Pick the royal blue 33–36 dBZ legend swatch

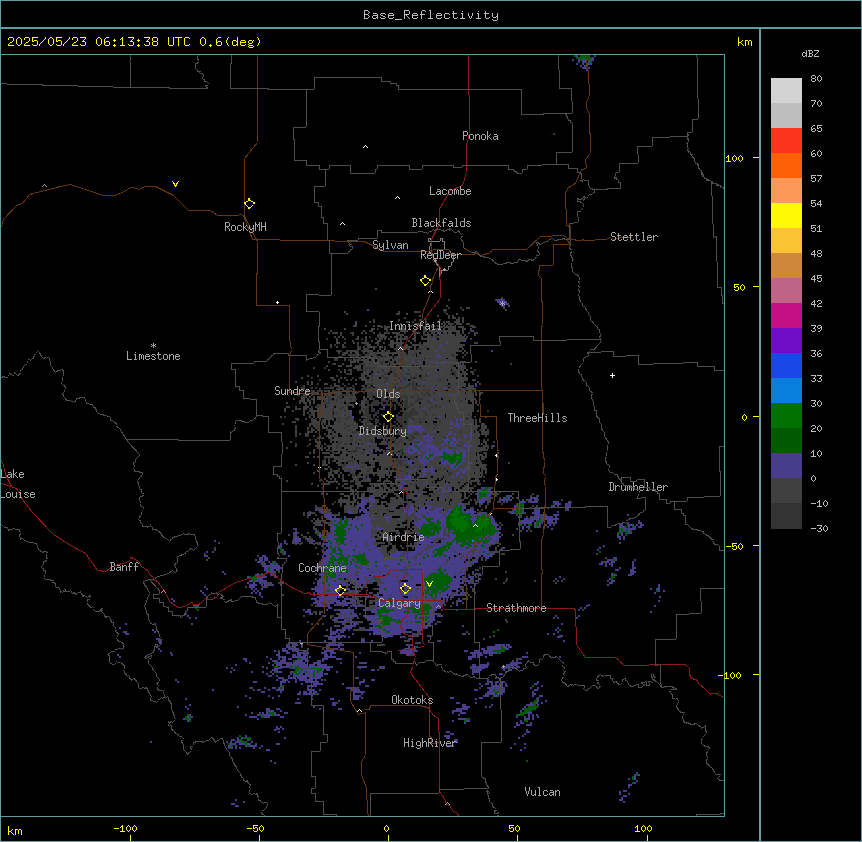786,365
